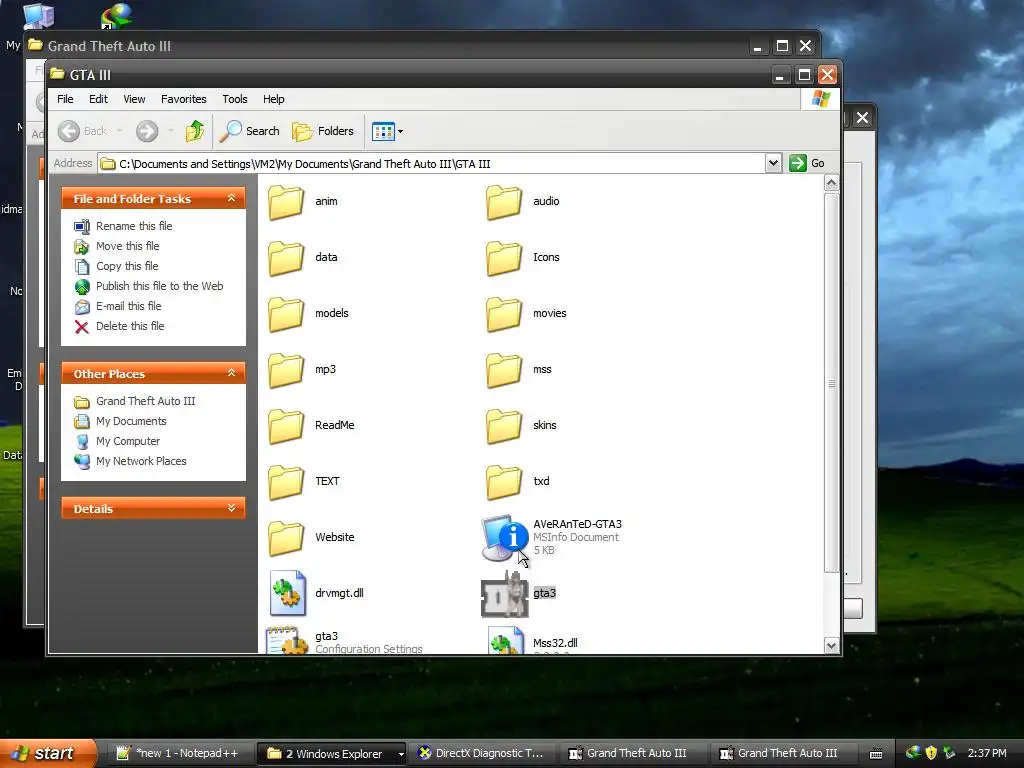
Task: Select the drvmgt.dll file icon
Action: [x=288, y=593]
